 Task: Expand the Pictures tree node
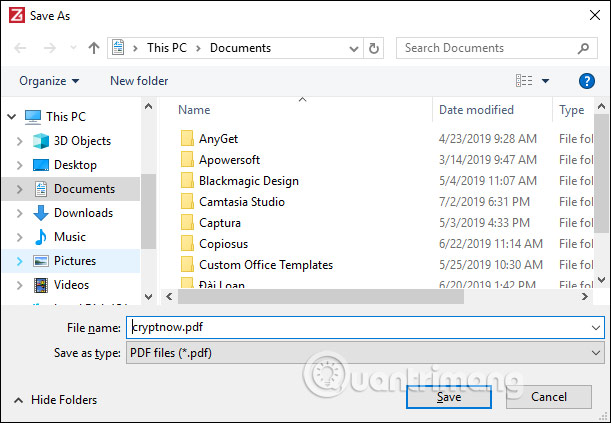click(x=19, y=261)
